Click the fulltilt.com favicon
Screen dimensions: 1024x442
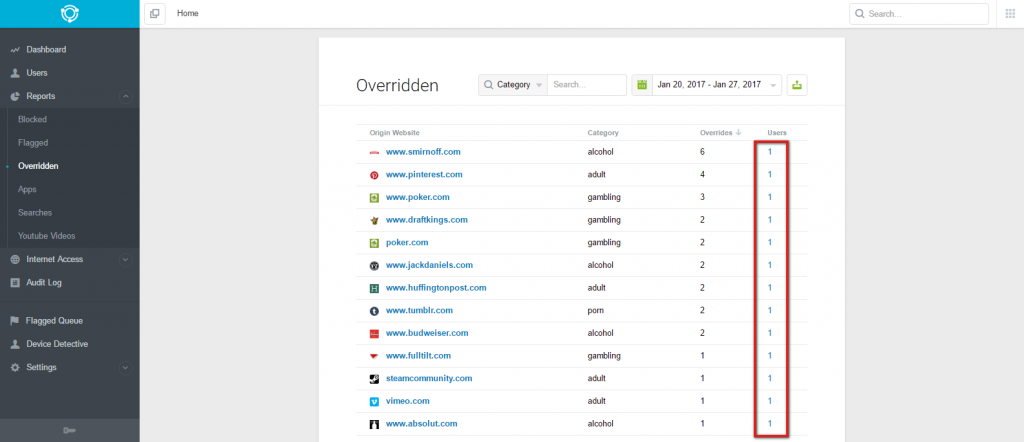(x=374, y=356)
